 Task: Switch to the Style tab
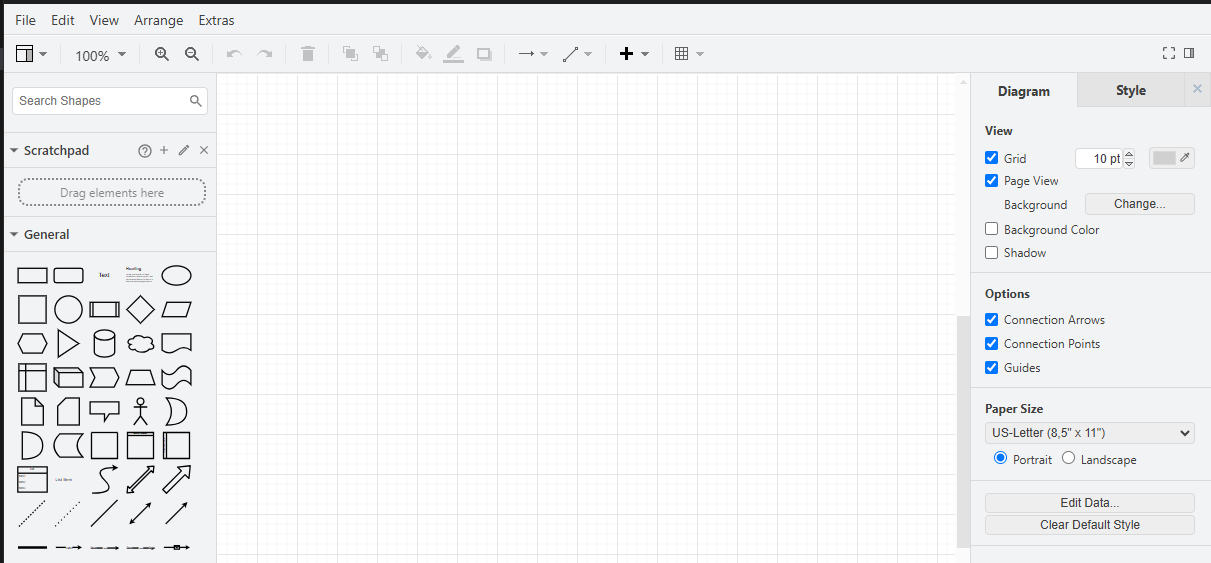coord(1130,91)
